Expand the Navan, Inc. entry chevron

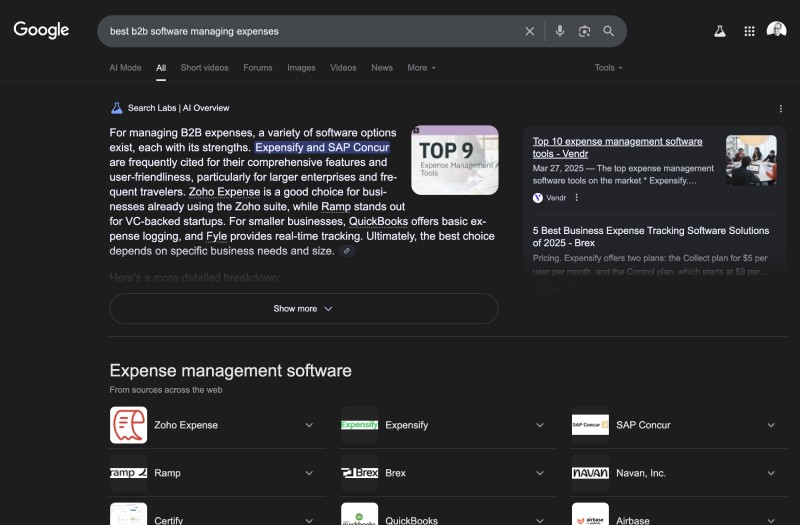[771, 473]
